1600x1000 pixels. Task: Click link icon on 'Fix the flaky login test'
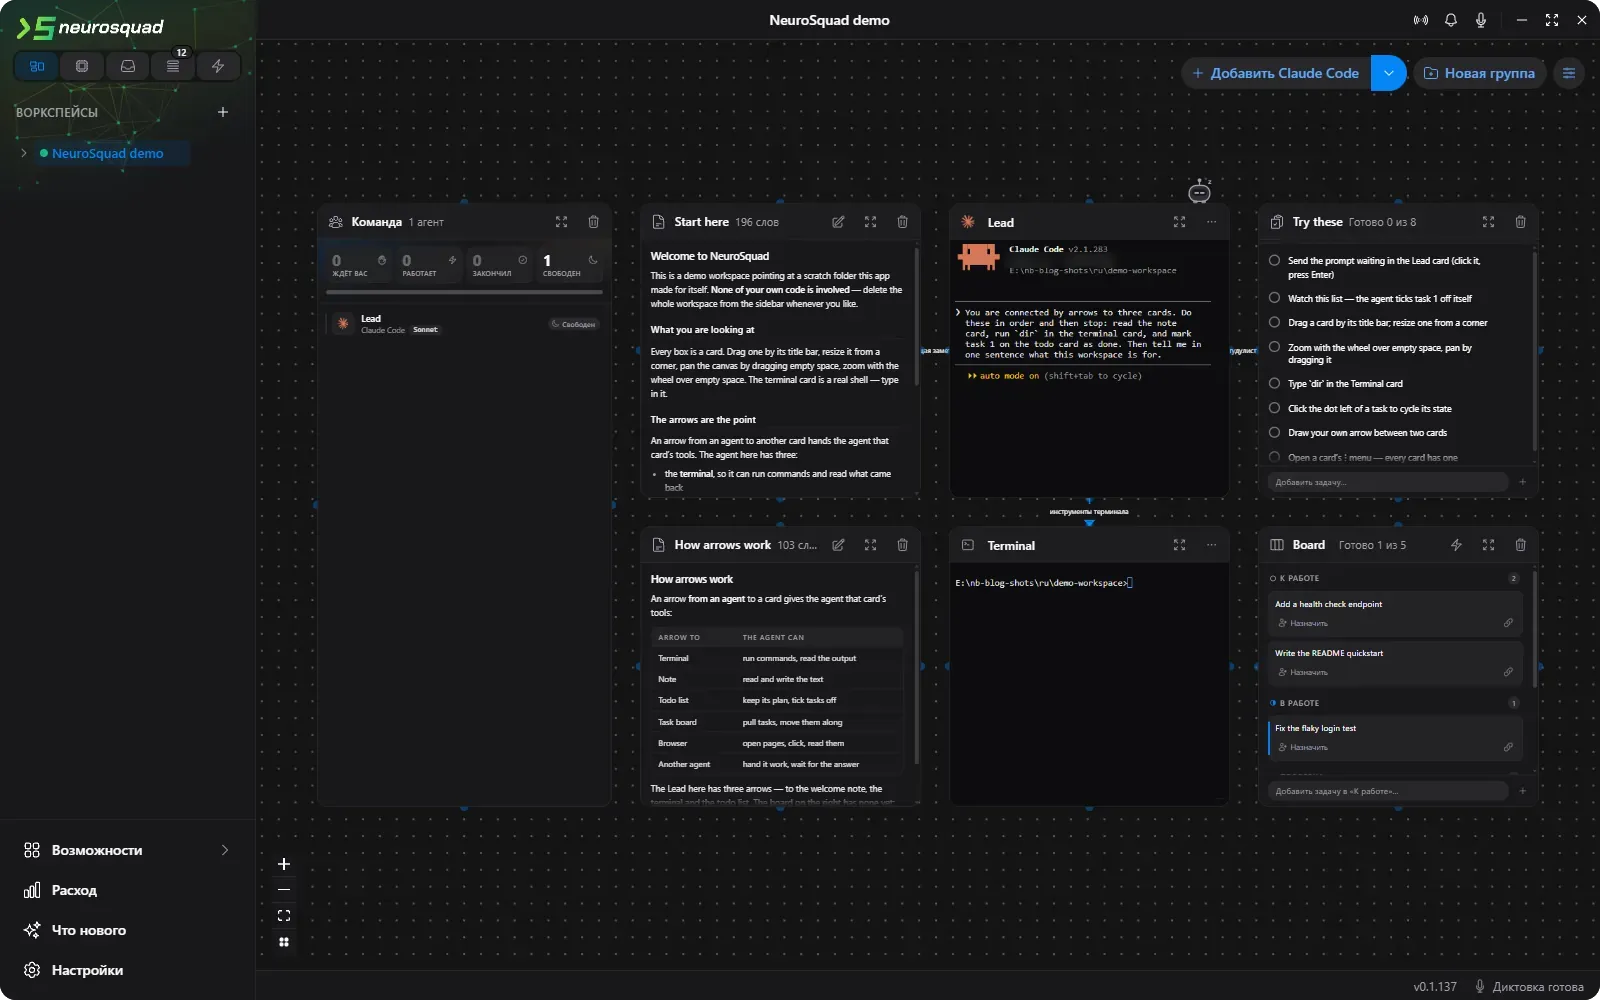click(x=1508, y=747)
